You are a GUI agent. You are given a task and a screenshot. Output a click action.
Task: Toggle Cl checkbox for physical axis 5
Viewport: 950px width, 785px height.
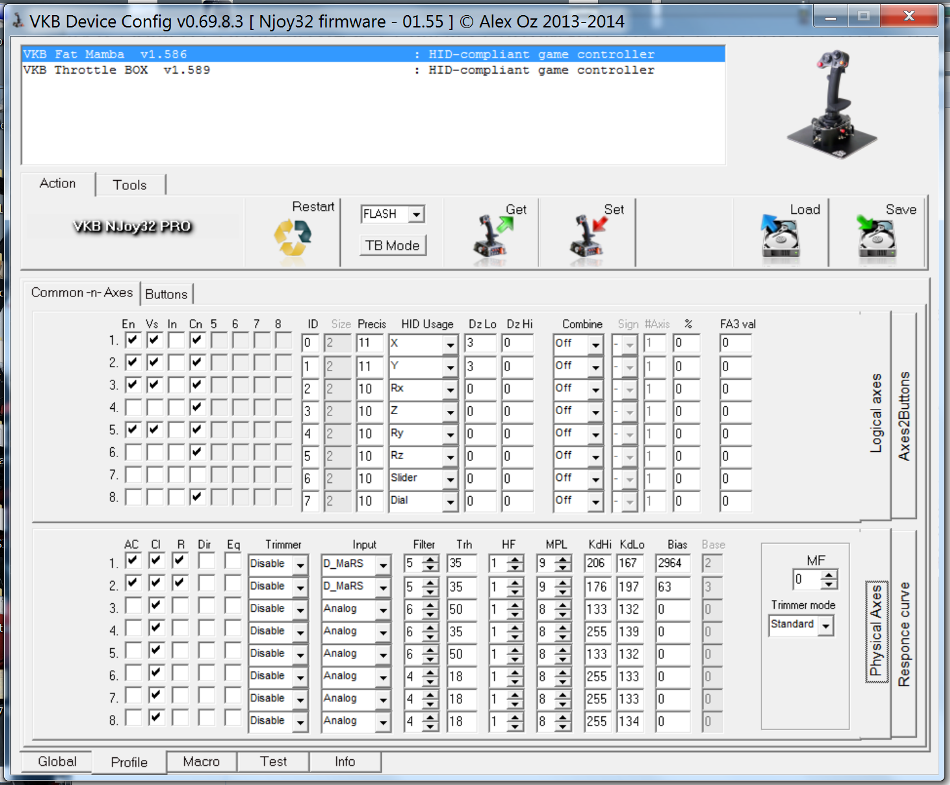click(156, 651)
